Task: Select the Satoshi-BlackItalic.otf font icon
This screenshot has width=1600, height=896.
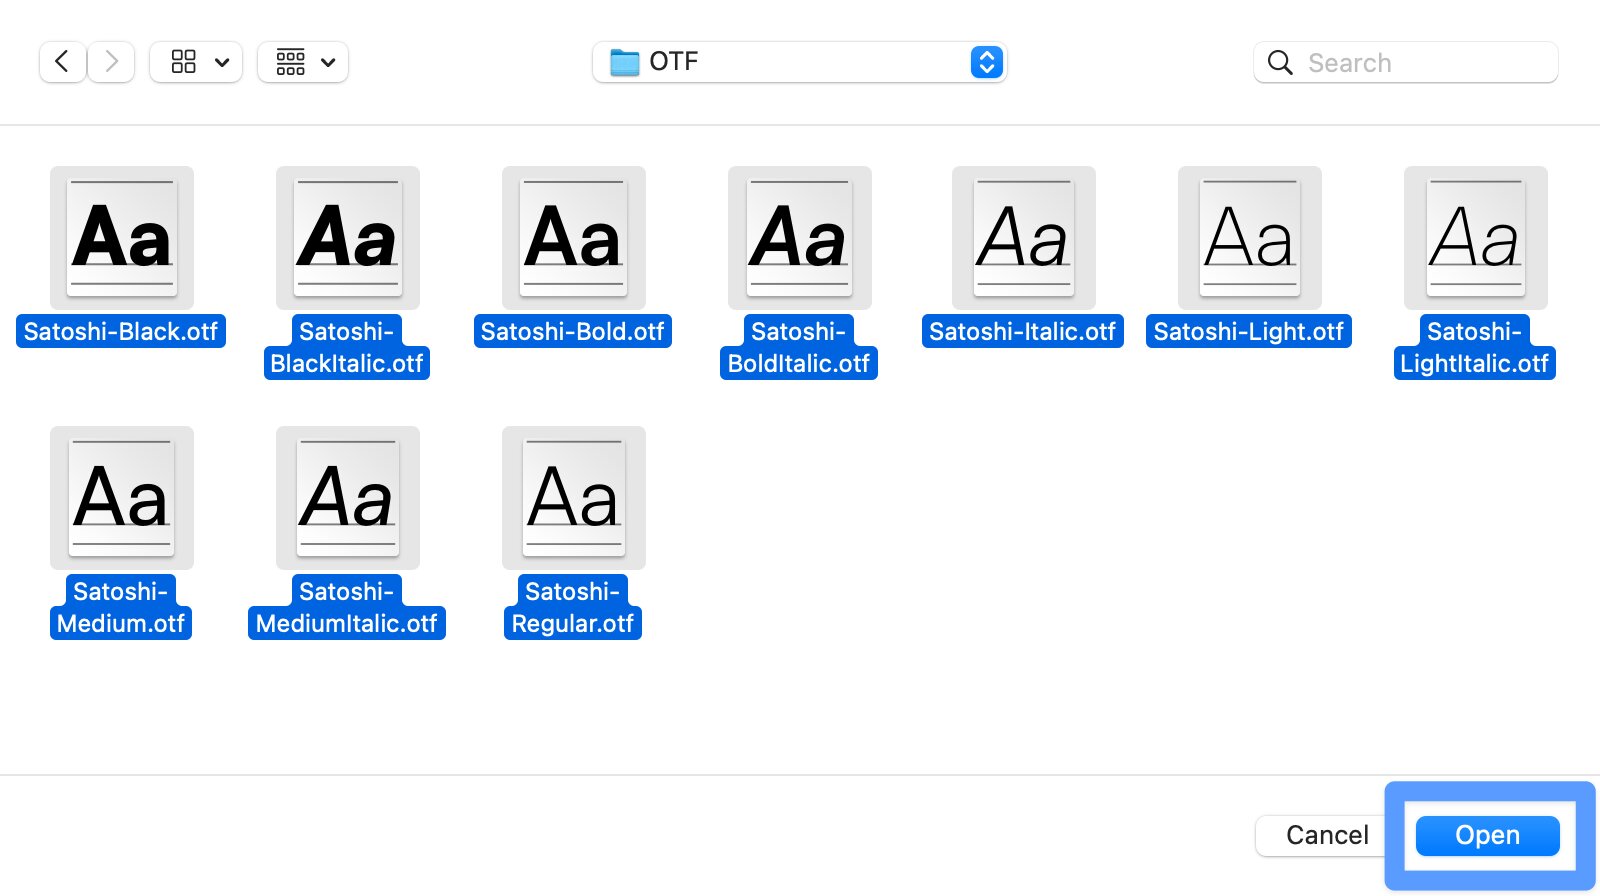Action: coord(348,238)
